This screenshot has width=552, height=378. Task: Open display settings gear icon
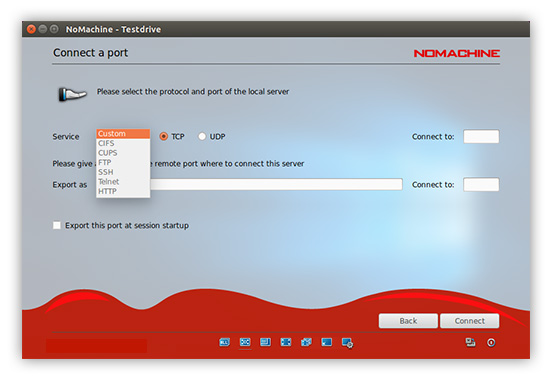347,343
